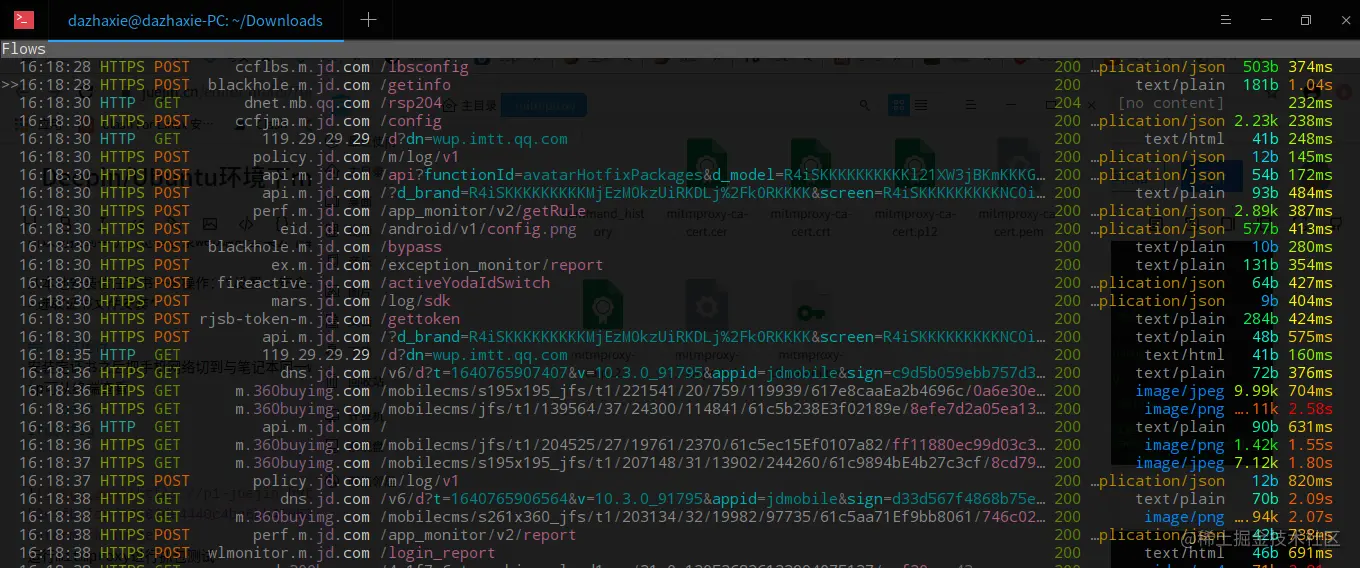1360x568 pixels.
Task: Click the Flows header label
Action: click(24, 48)
